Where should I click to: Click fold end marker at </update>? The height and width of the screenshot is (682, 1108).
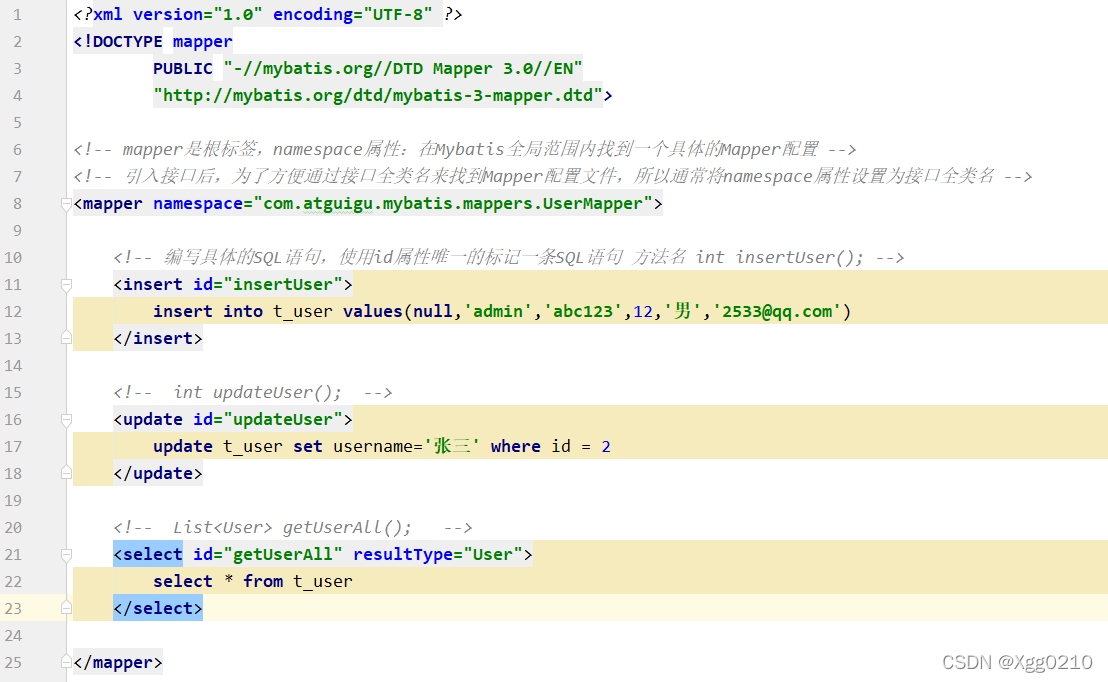[66, 473]
